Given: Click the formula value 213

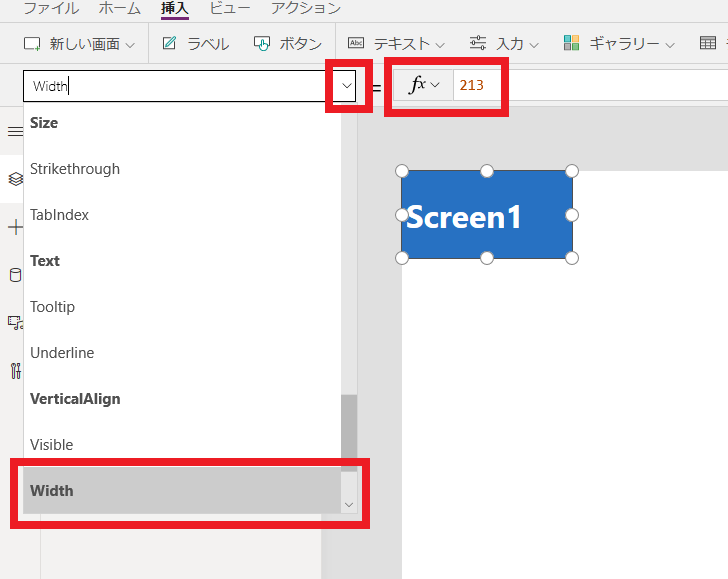Looking at the screenshot, I should pos(472,85).
